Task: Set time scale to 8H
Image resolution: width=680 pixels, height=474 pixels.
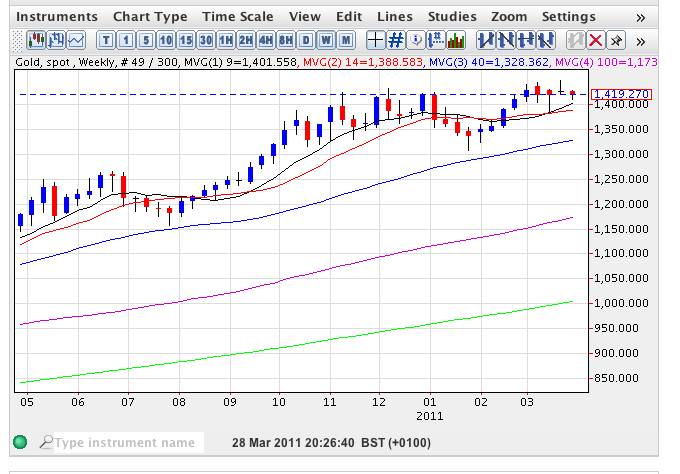Action: (x=286, y=41)
